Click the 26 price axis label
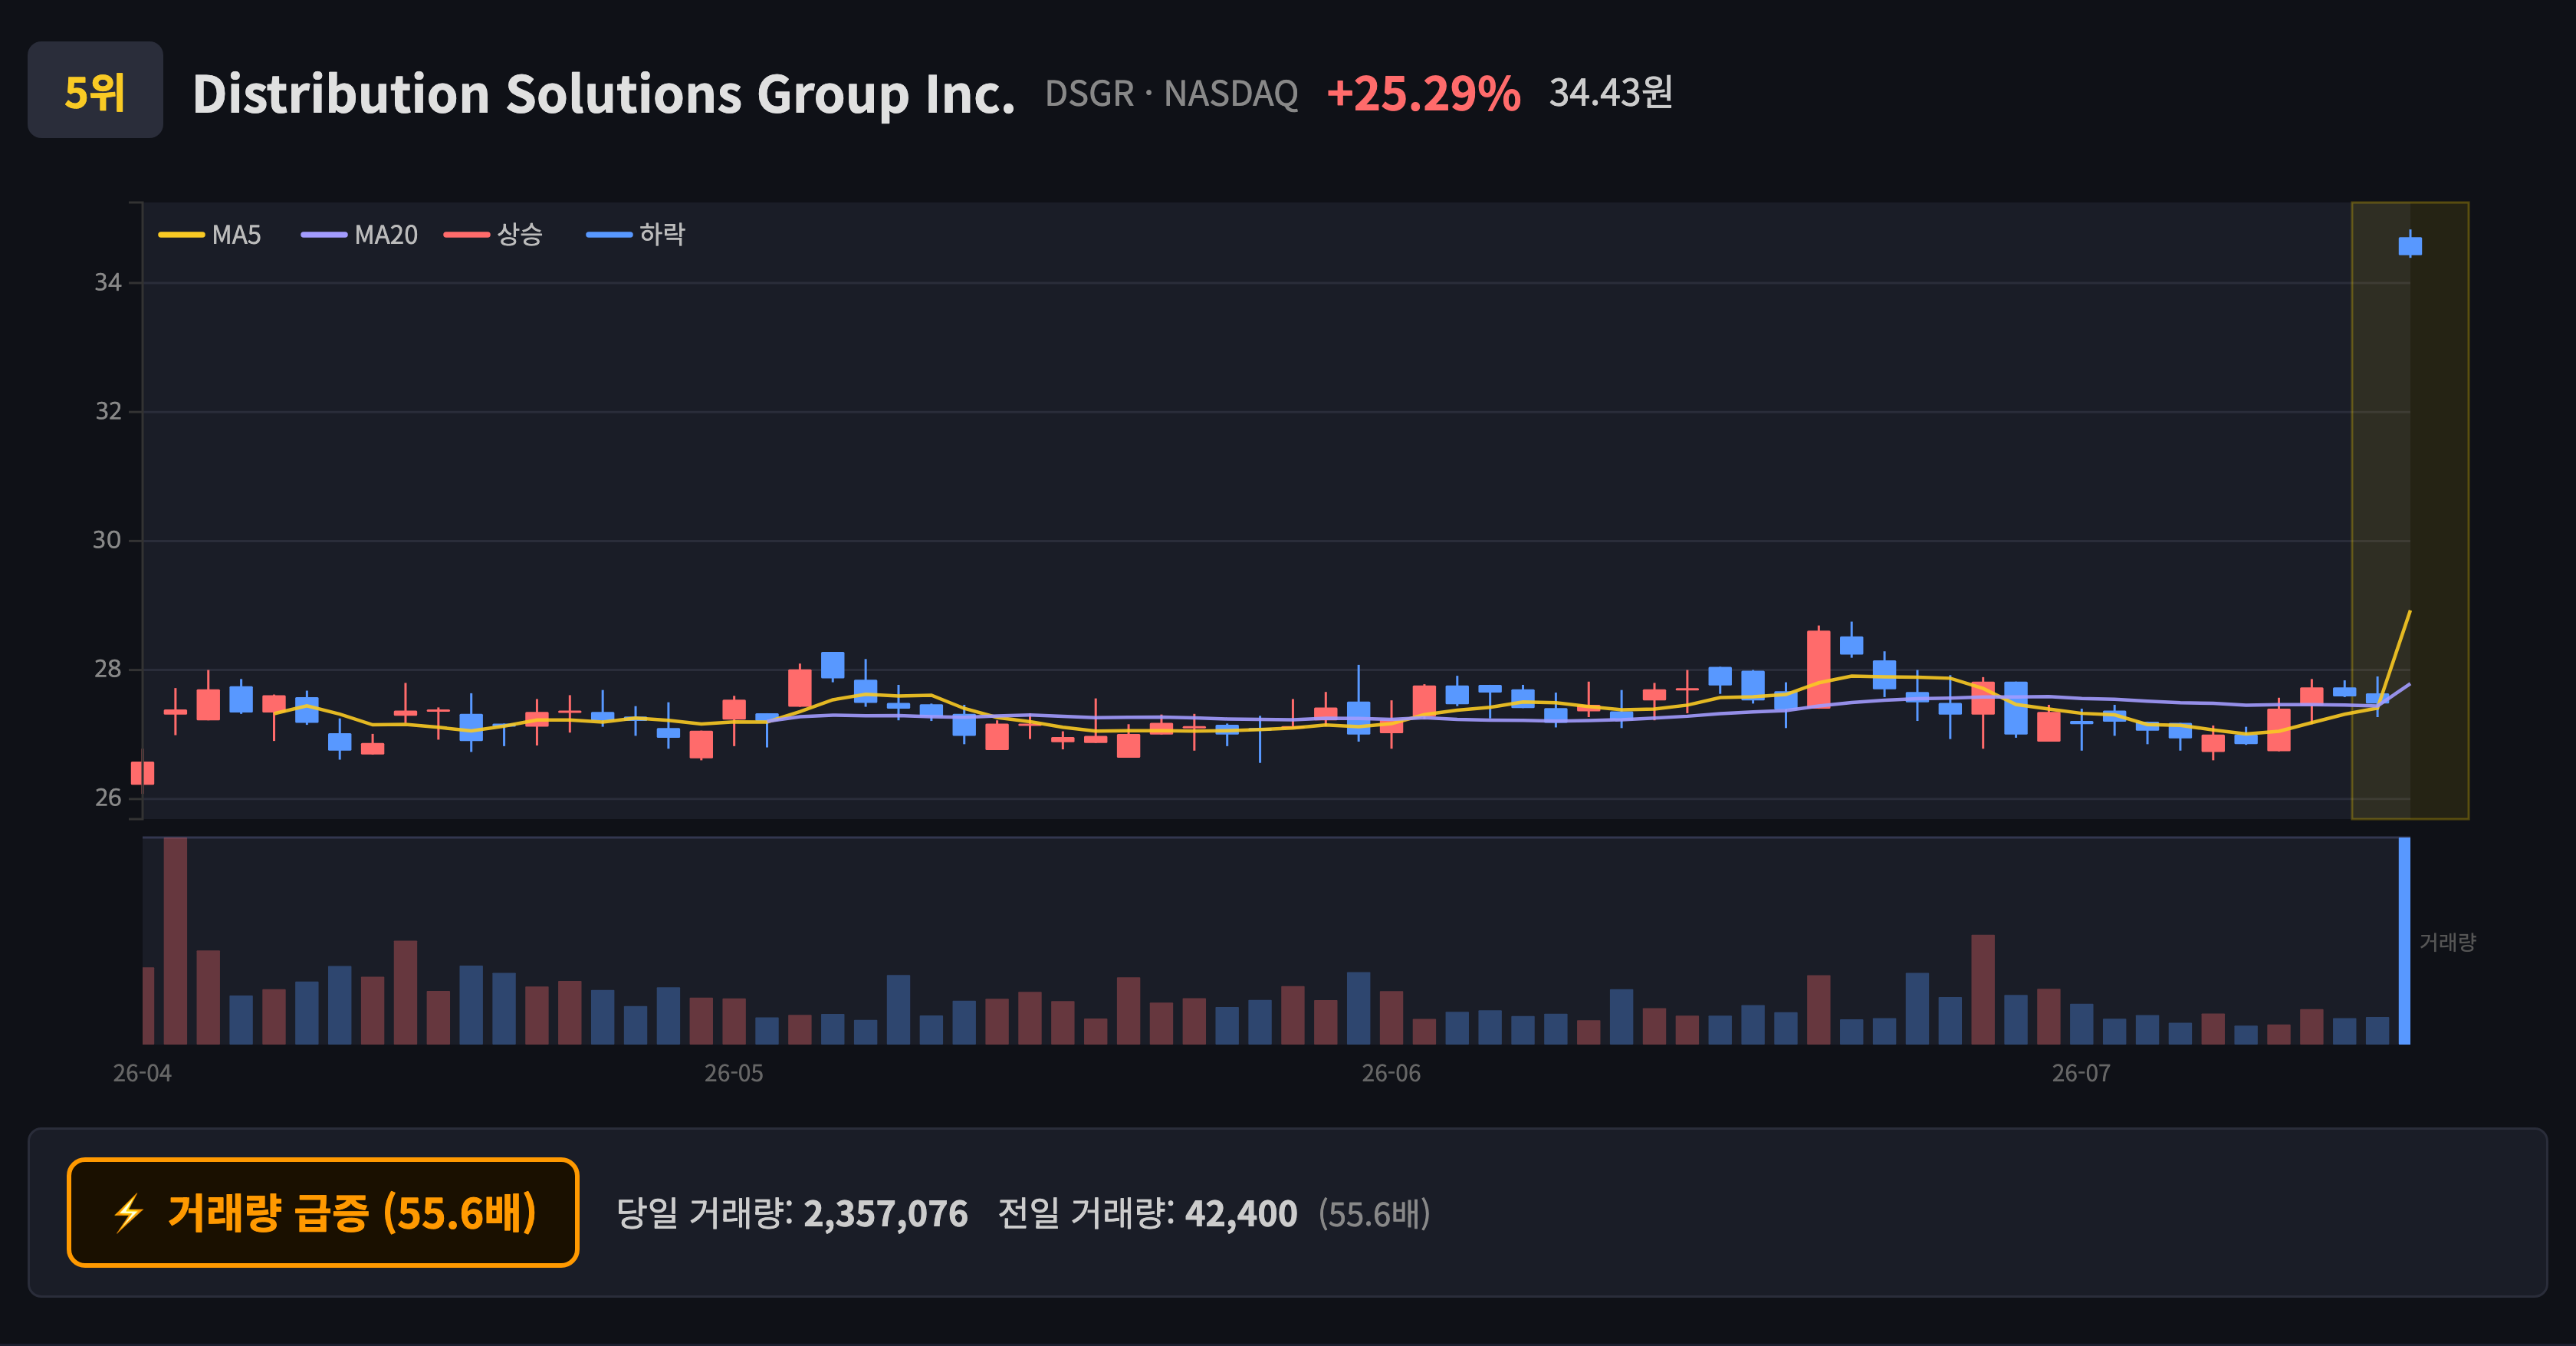2576x1346 pixels. (108, 798)
